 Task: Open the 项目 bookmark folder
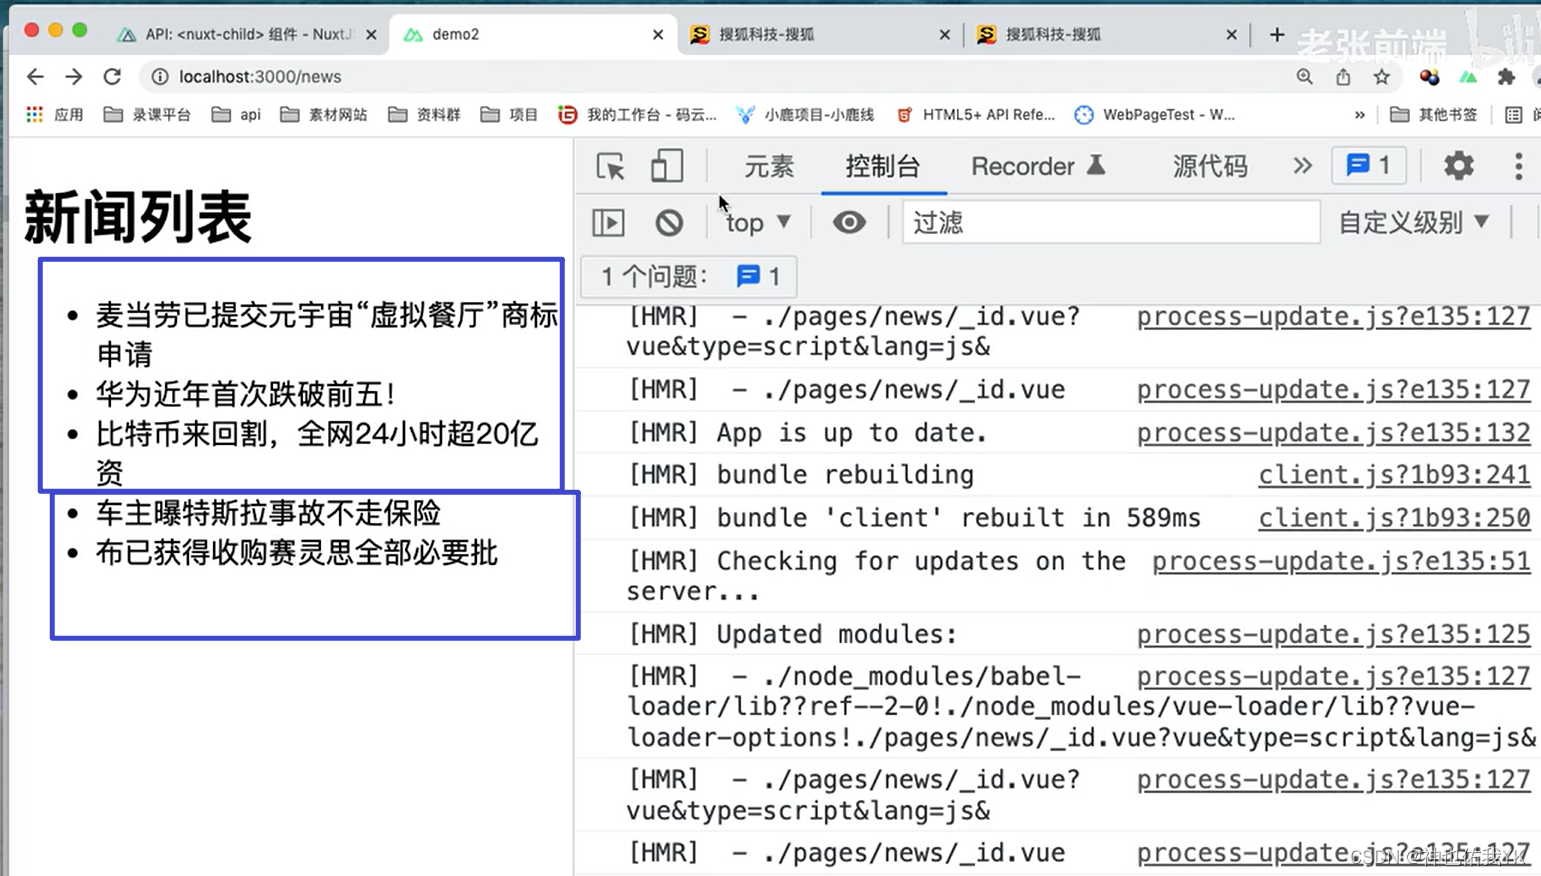509,115
